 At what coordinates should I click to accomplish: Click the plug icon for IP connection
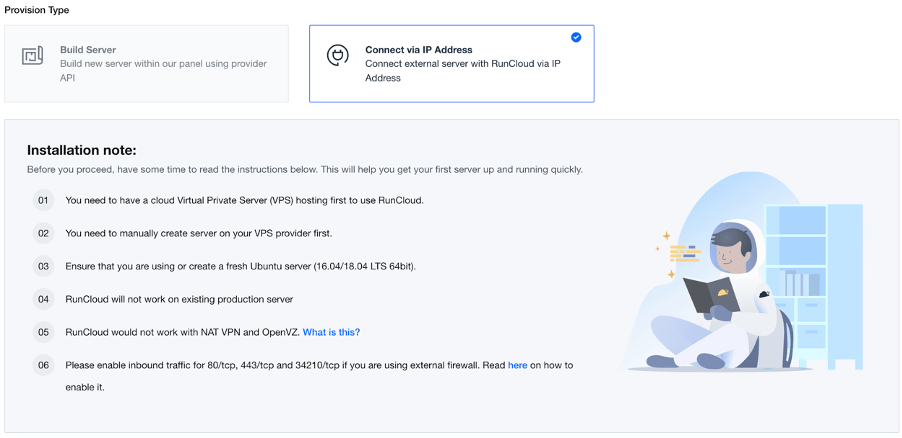click(337, 56)
